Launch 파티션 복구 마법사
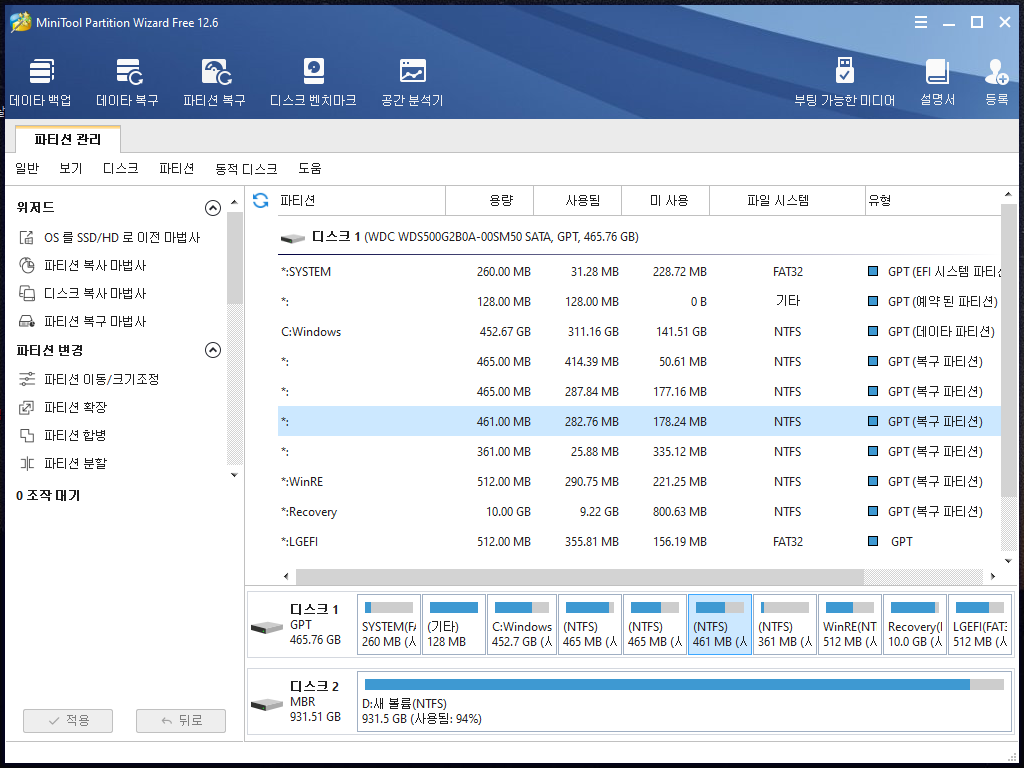 [x=83, y=322]
